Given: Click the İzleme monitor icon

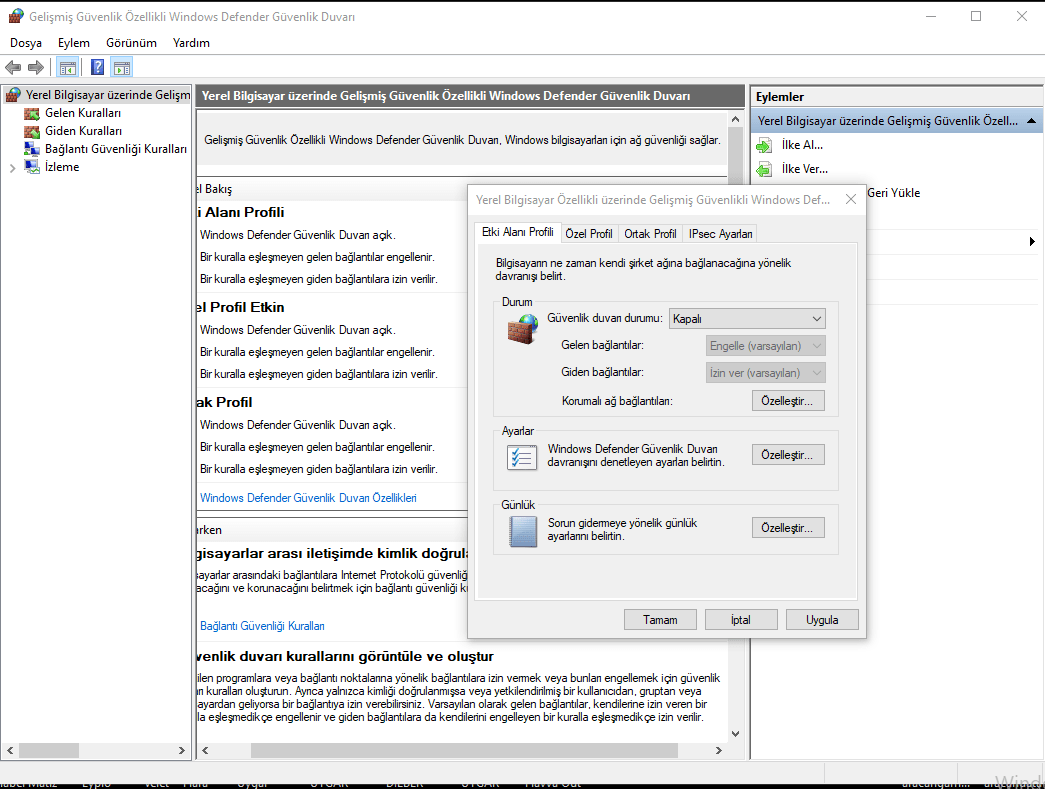Looking at the screenshot, I should pyautogui.click(x=32, y=167).
